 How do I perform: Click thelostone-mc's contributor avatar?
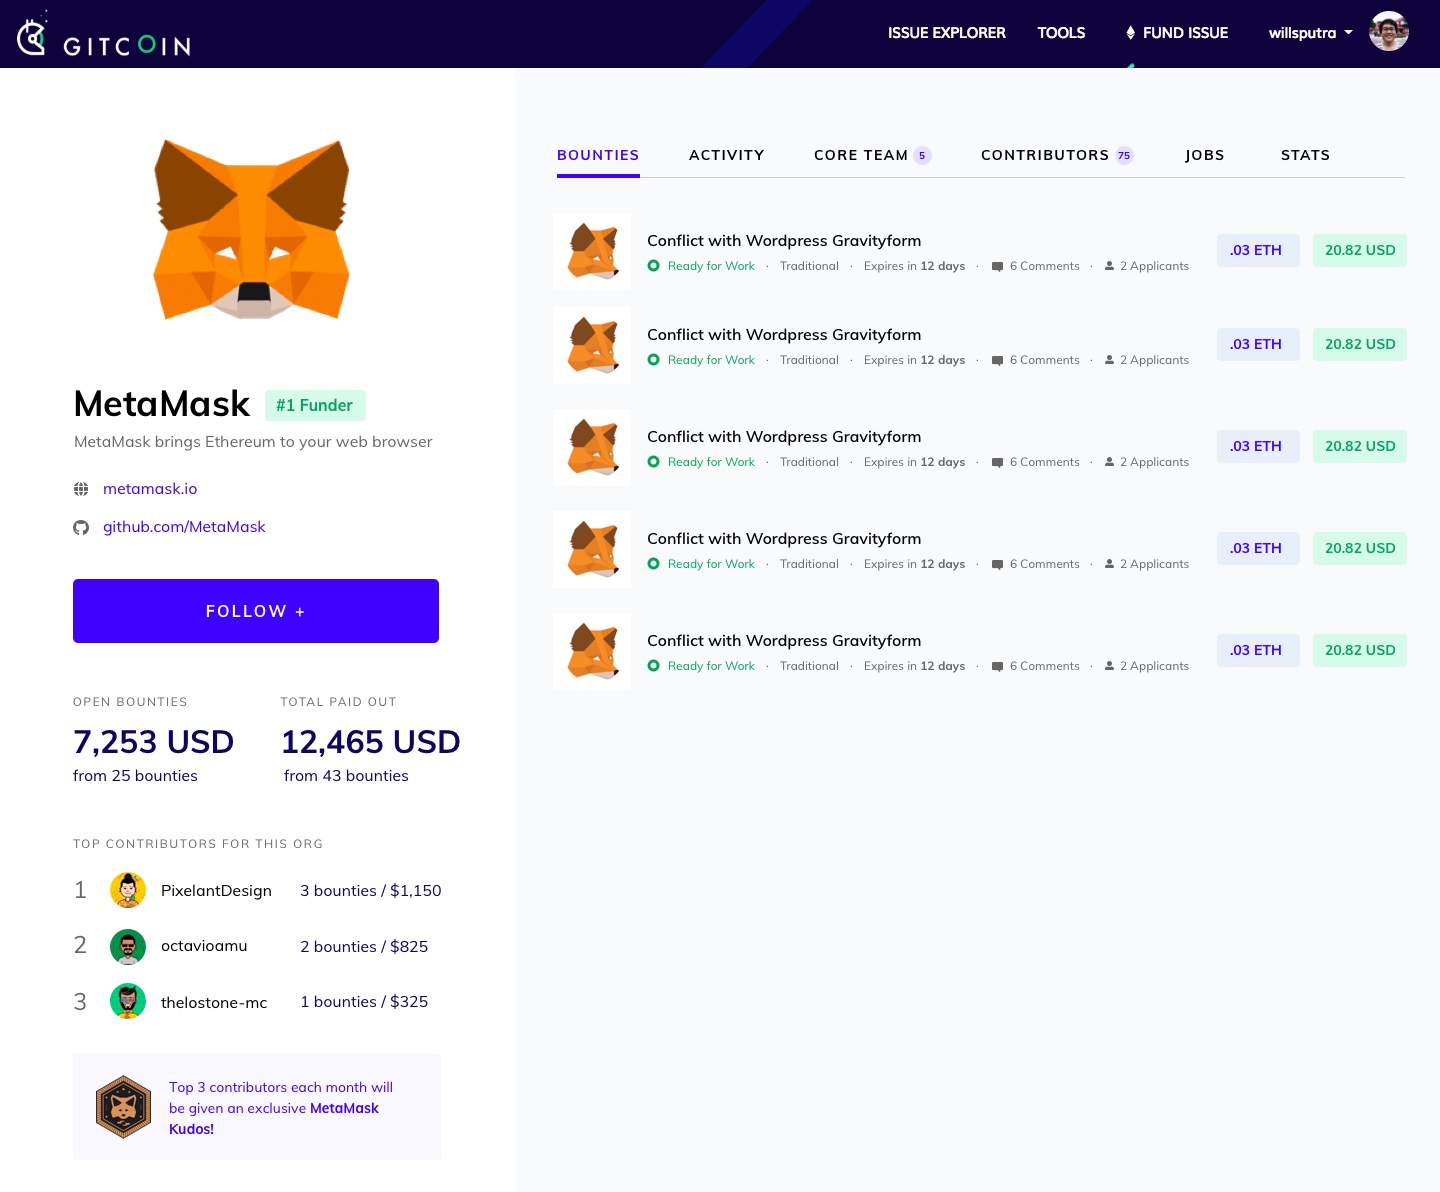[x=128, y=1001]
